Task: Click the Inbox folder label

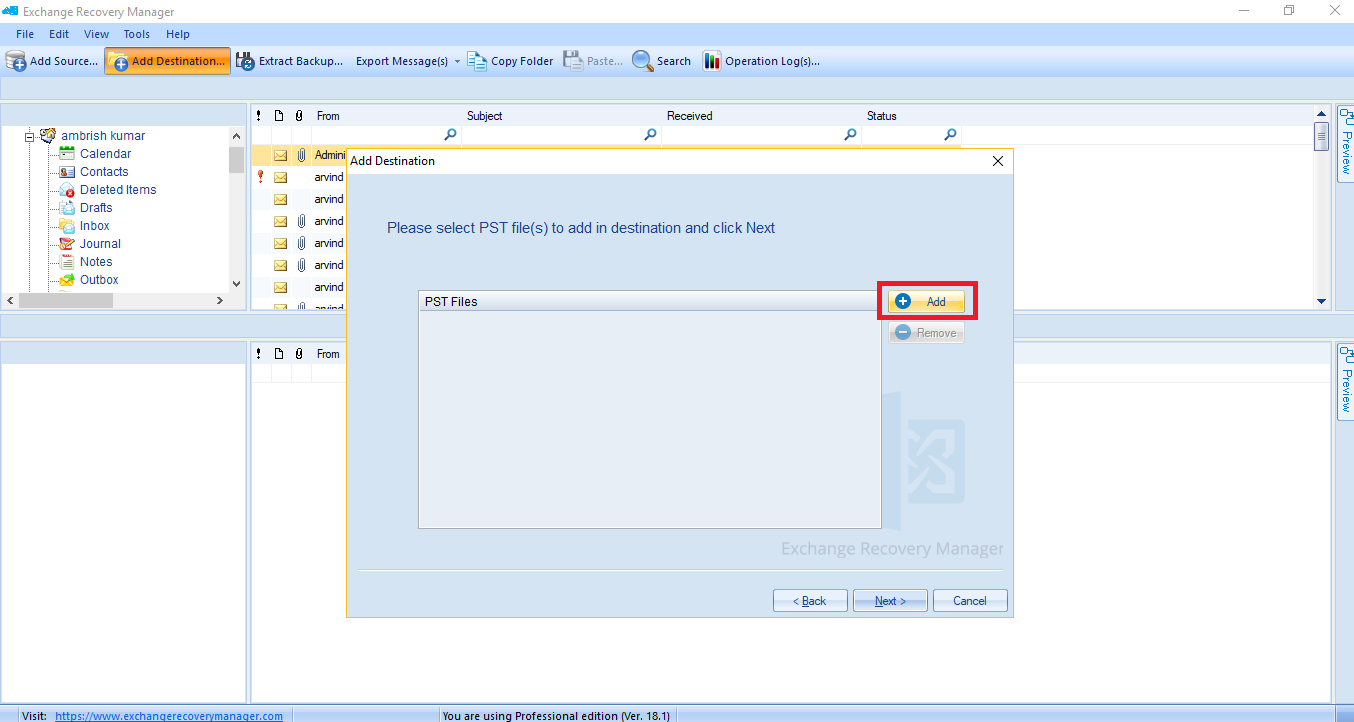Action: click(x=95, y=226)
